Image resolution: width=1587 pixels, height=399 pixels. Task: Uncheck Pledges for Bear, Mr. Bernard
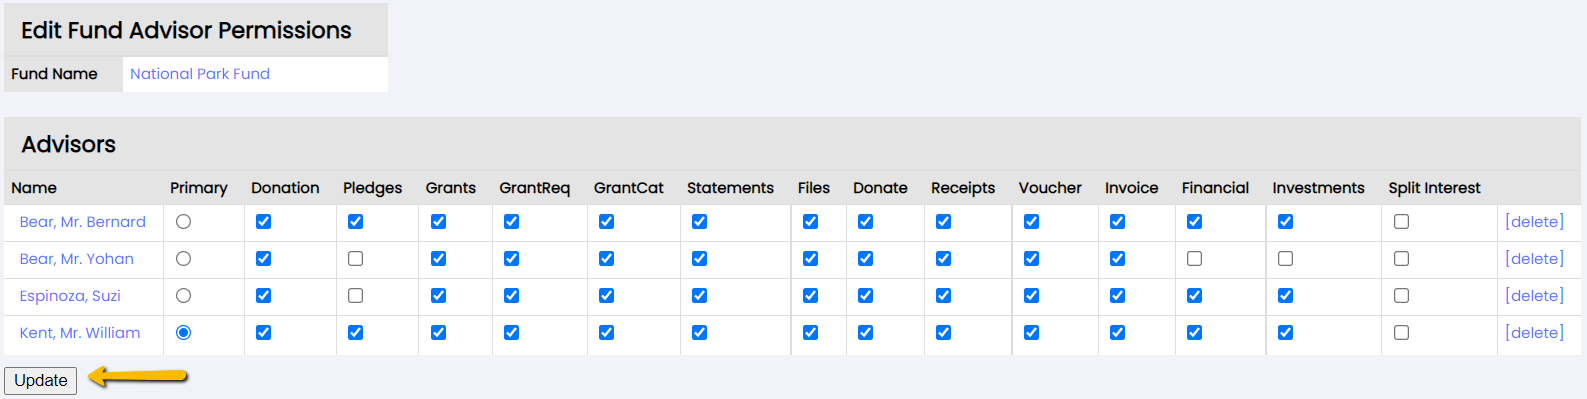[355, 222]
